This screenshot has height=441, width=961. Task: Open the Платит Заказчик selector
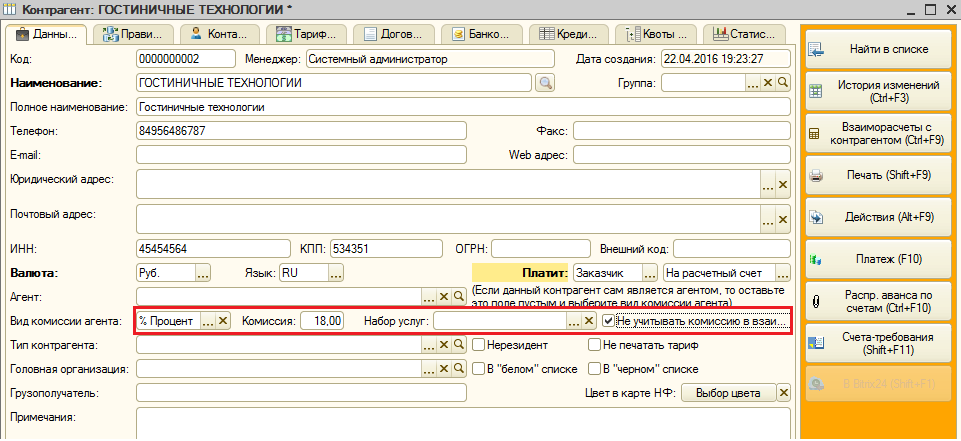tap(650, 273)
